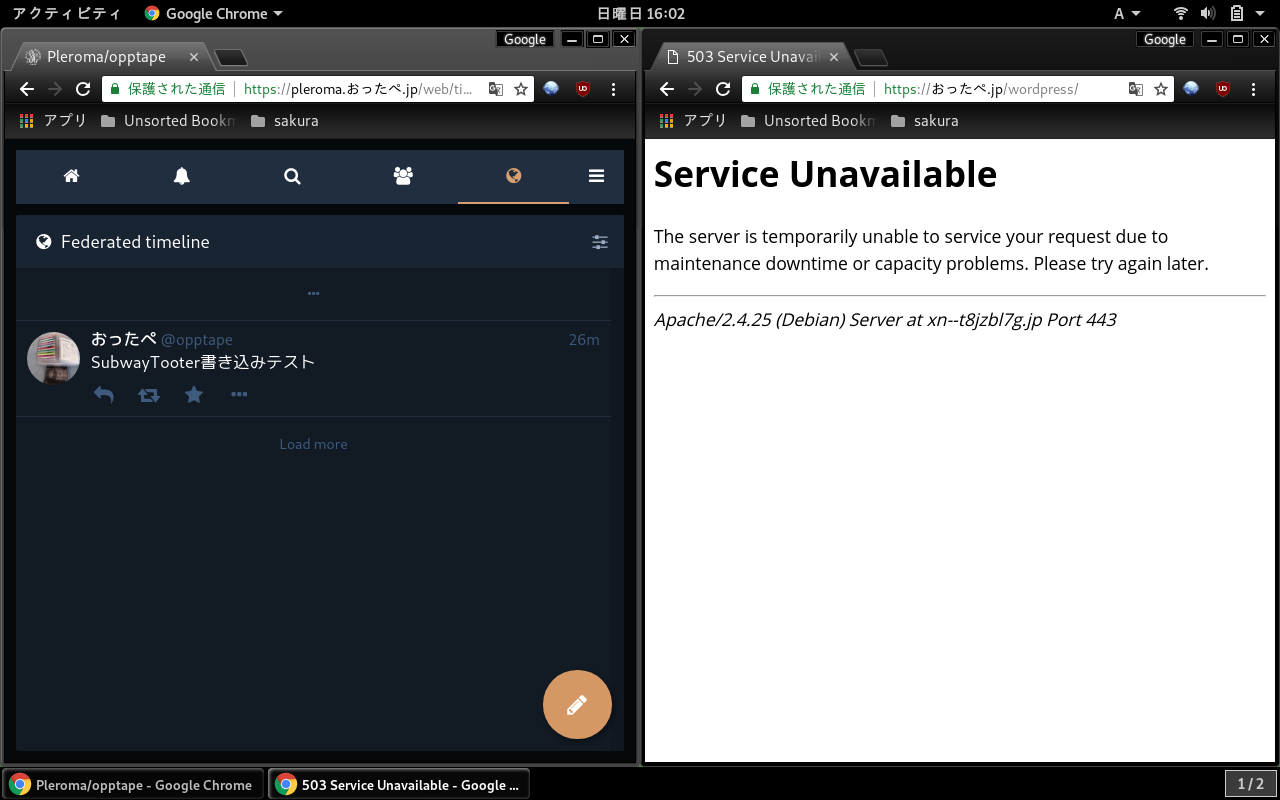Go back in the Pleroma window
The height and width of the screenshot is (800, 1280).
click(x=27, y=89)
